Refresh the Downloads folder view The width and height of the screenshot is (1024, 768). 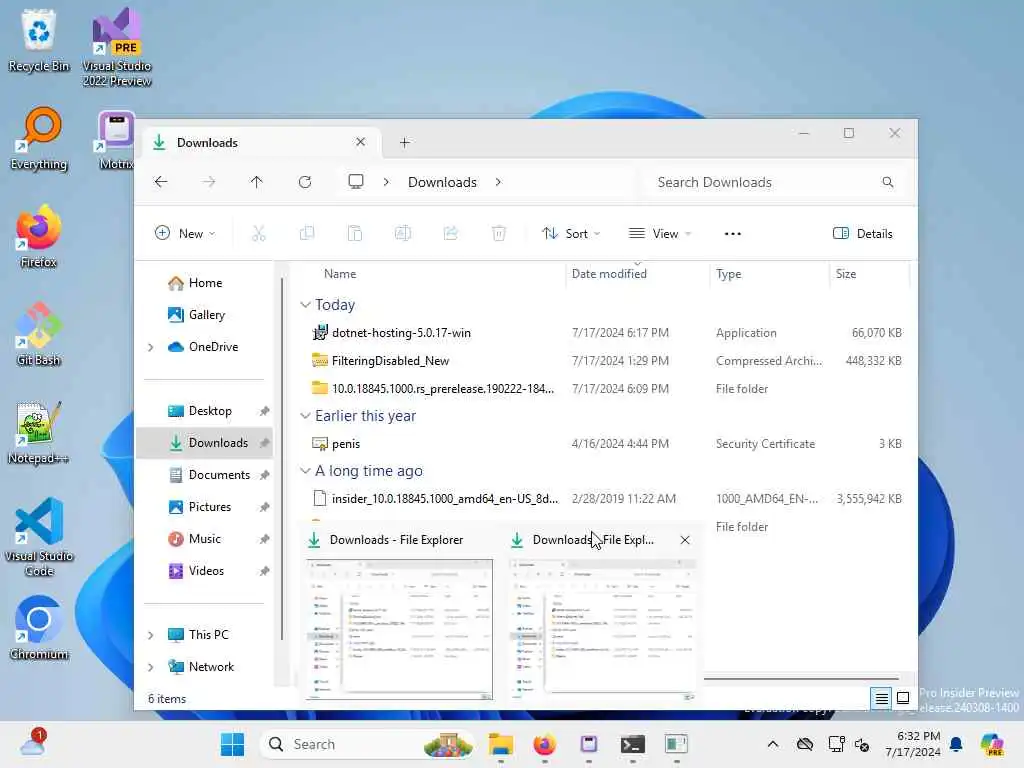coord(304,182)
